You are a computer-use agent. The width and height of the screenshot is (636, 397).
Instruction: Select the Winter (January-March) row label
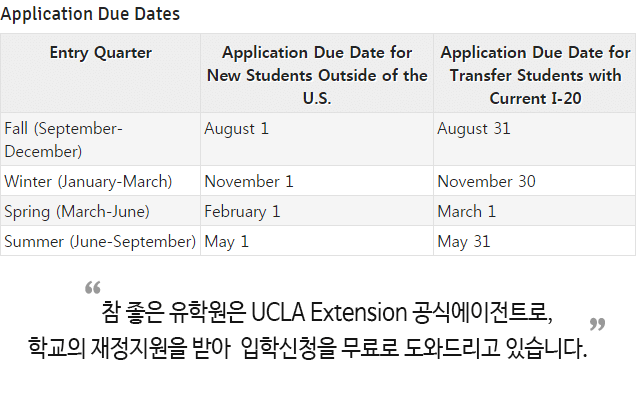pos(88,181)
